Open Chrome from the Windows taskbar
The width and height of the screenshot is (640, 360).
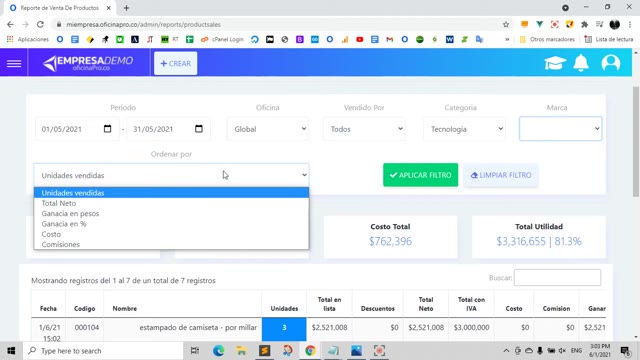pos(310,351)
